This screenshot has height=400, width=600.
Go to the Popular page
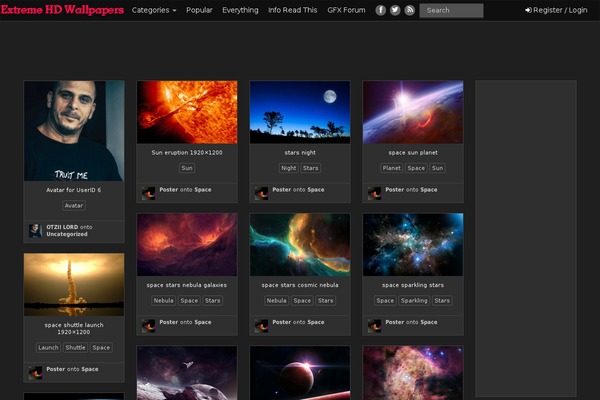[199, 10]
